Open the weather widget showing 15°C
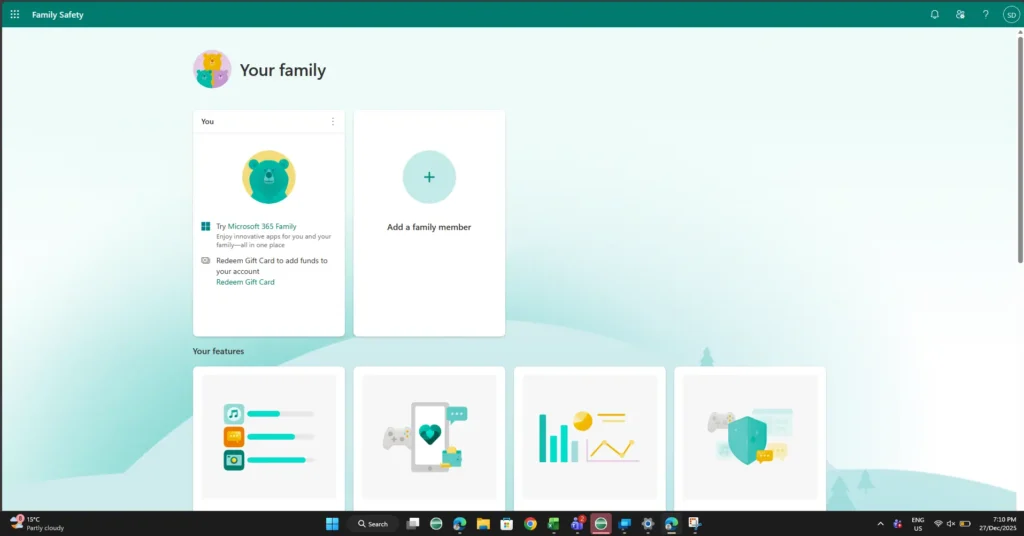The width and height of the screenshot is (1024, 536). 37,524
